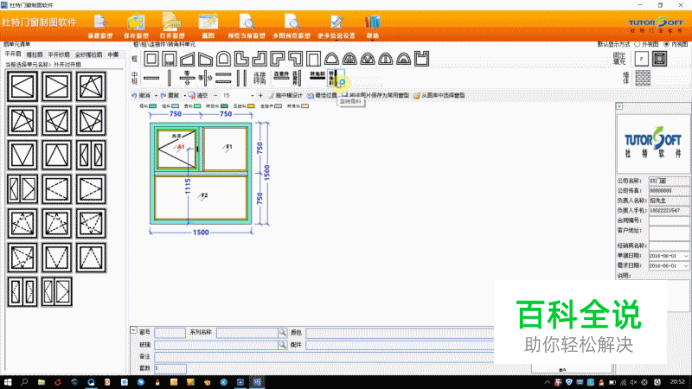Viewport: 692px width, 389px height.
Task: Select the left-sloped trapezoid frame shape
Action: 187,59
